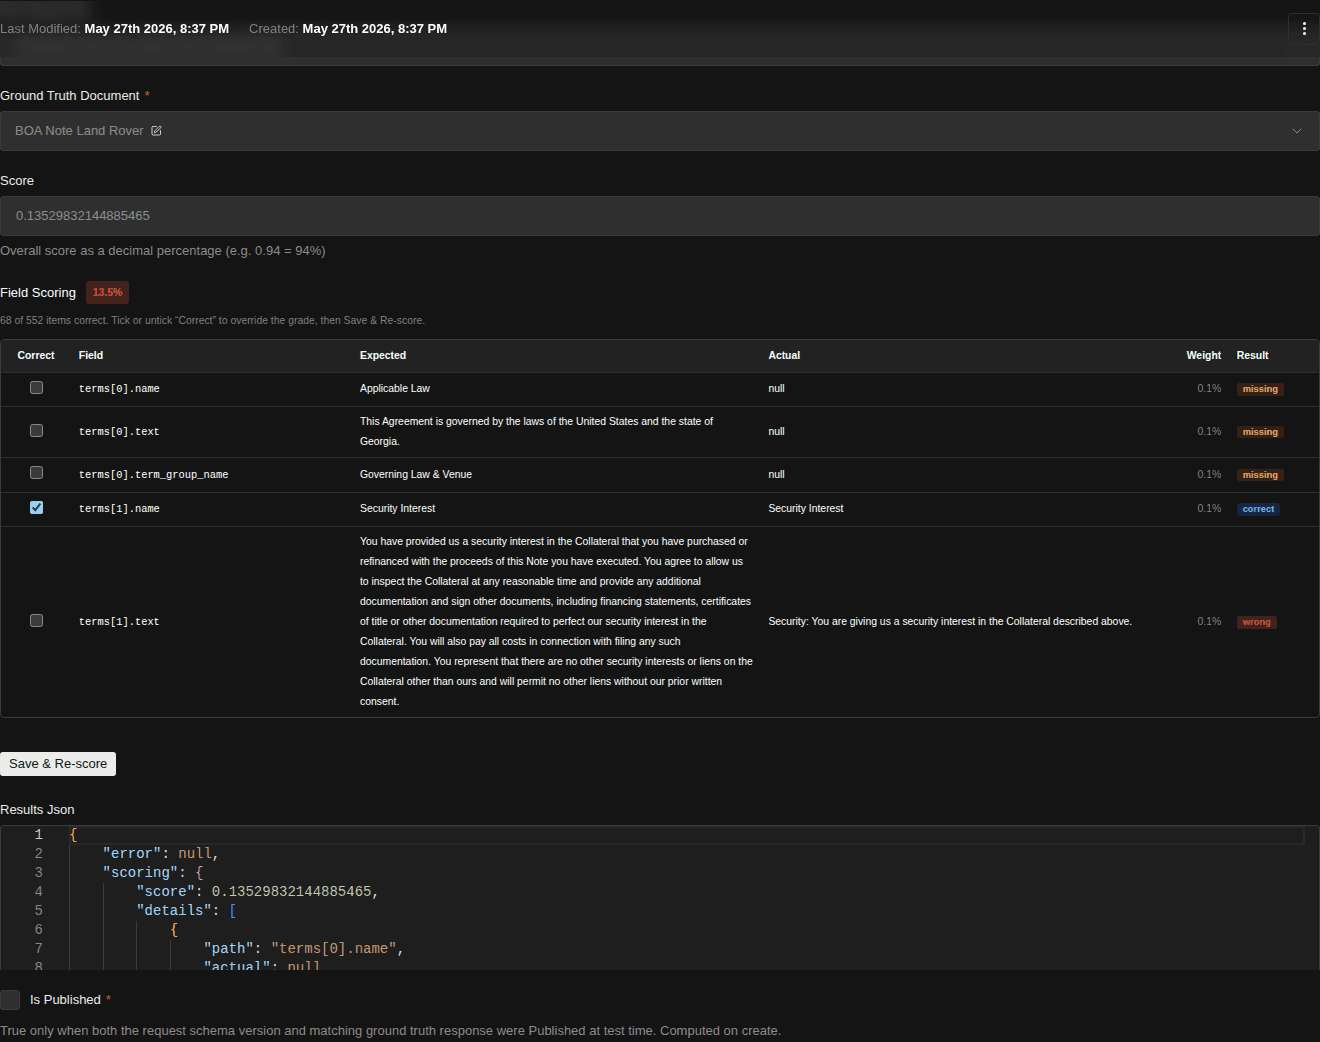Viewport: 1320px width, 1042px height.
Task: Click the Correct column header
Action: (x=36, y=355)
